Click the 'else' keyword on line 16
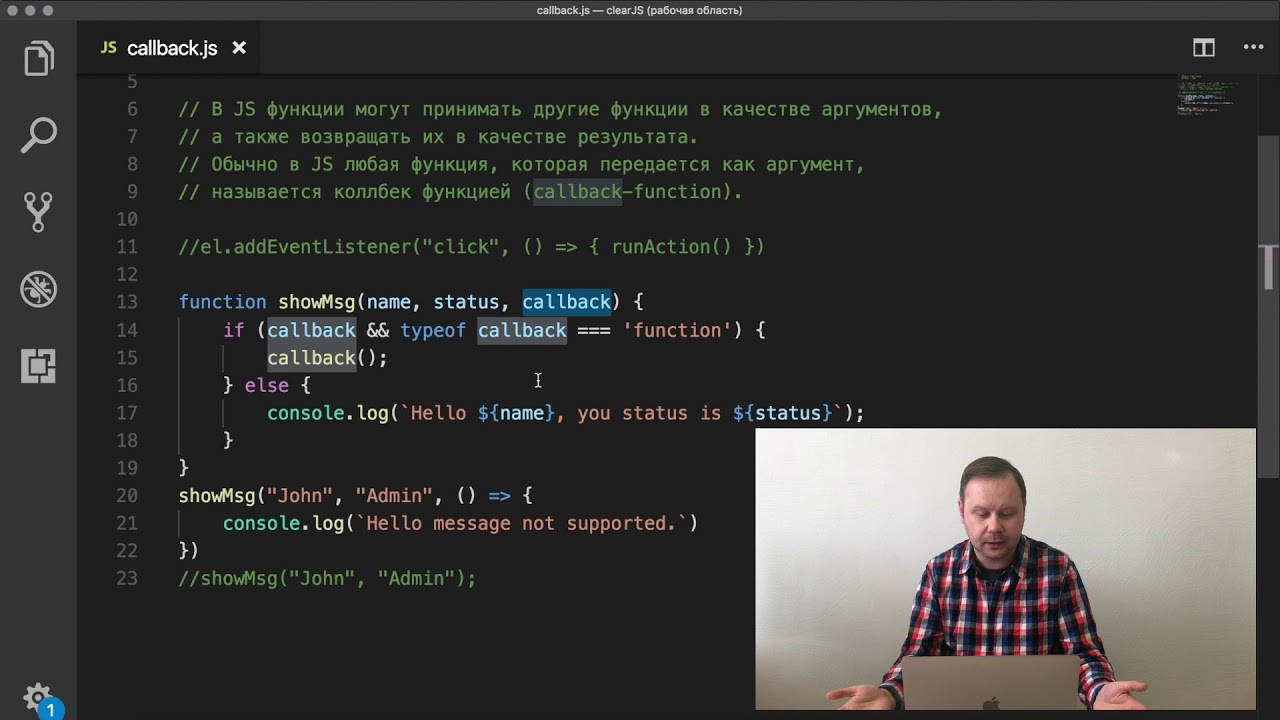1280x720 pixels. click(x=266, y=385)
